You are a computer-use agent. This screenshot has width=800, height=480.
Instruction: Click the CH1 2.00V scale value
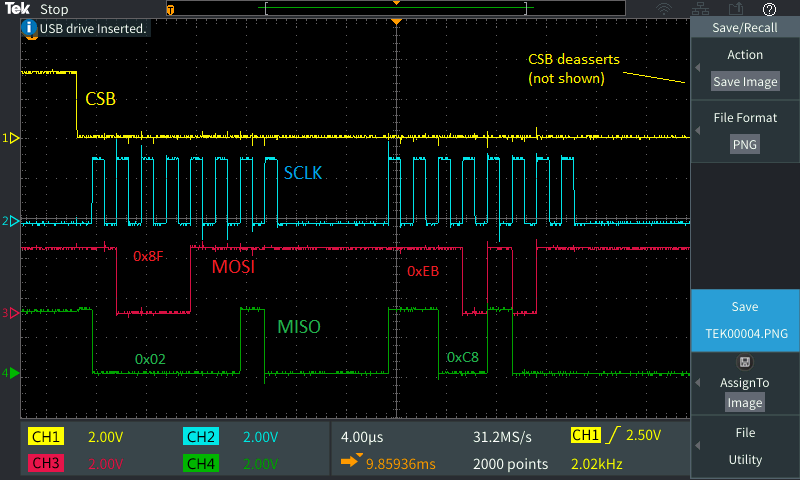[106, 437]
